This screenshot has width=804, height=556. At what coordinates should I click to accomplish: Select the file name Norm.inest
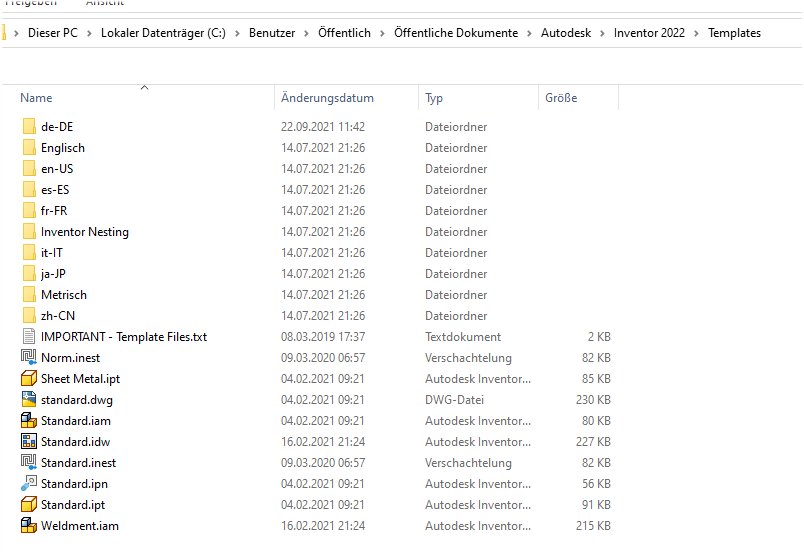(x=70, y=358)
